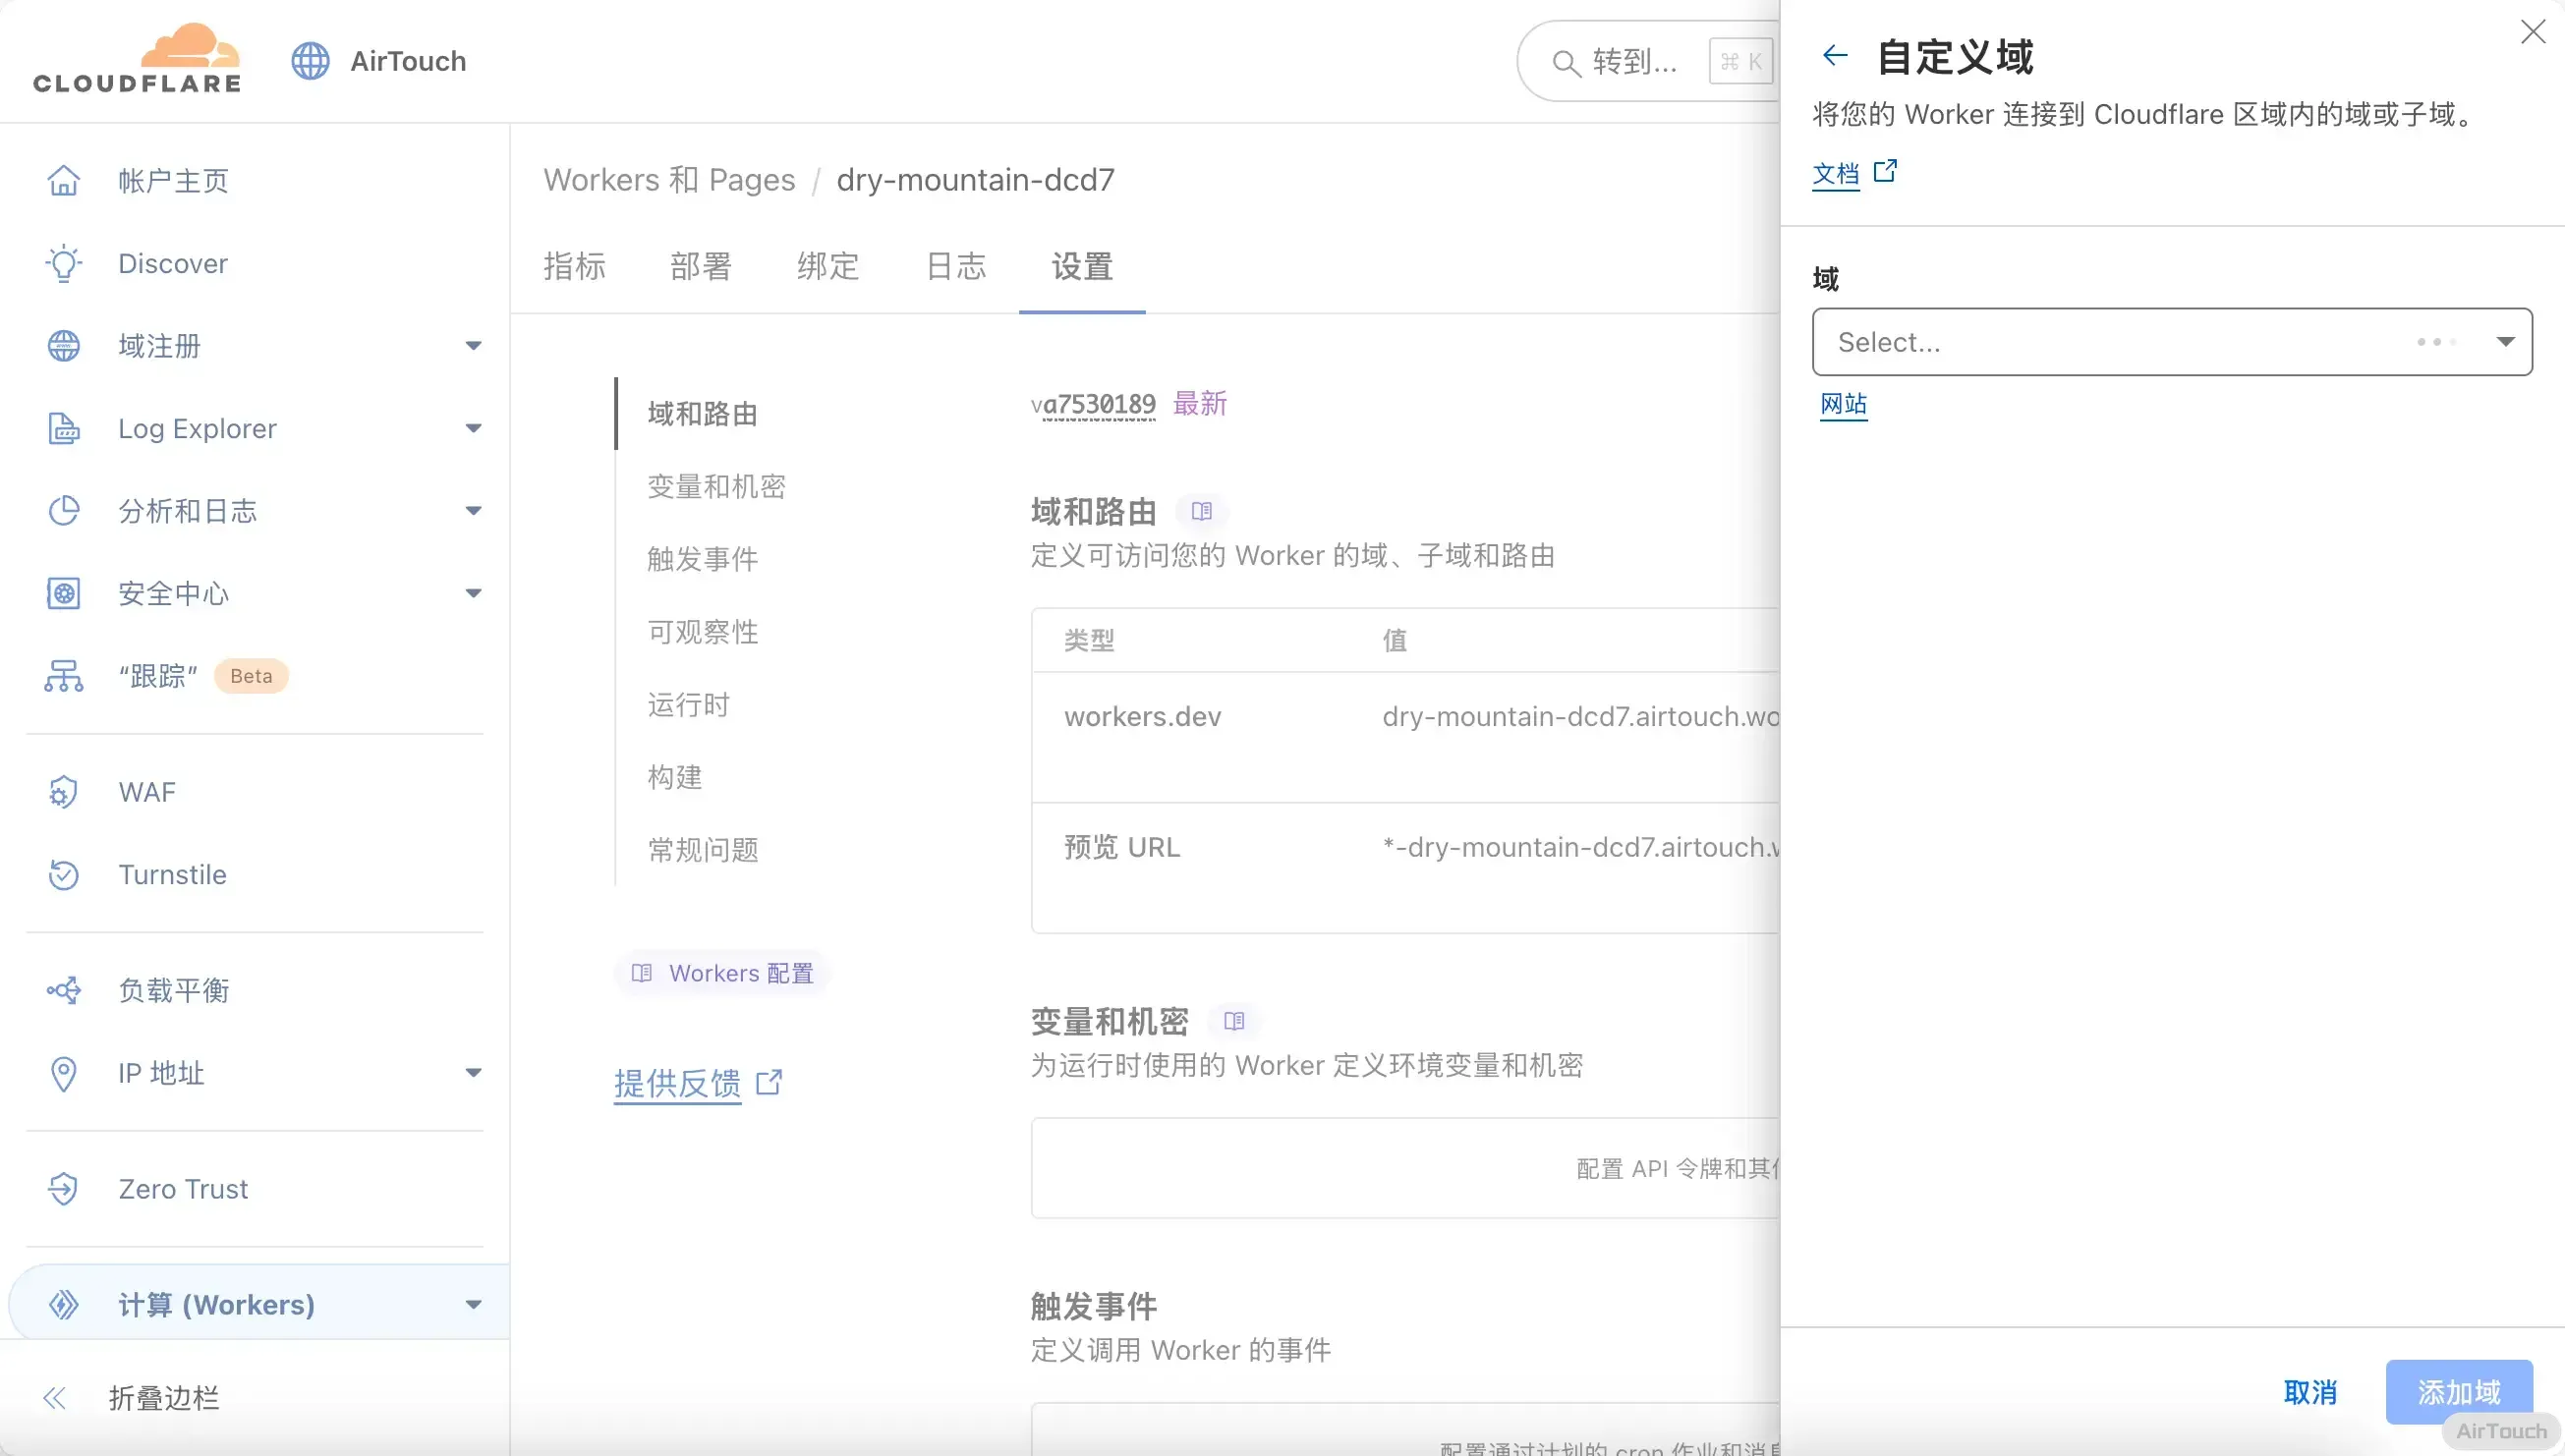Collapse sidebar with 折叠边栏 chevrons
2565x1456 pixels.
click(x=55, y=1398)
